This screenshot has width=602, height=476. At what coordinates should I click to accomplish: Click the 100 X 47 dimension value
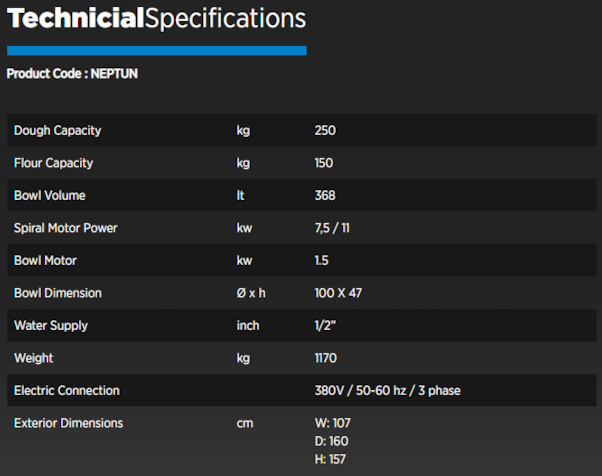coord(338,293)
